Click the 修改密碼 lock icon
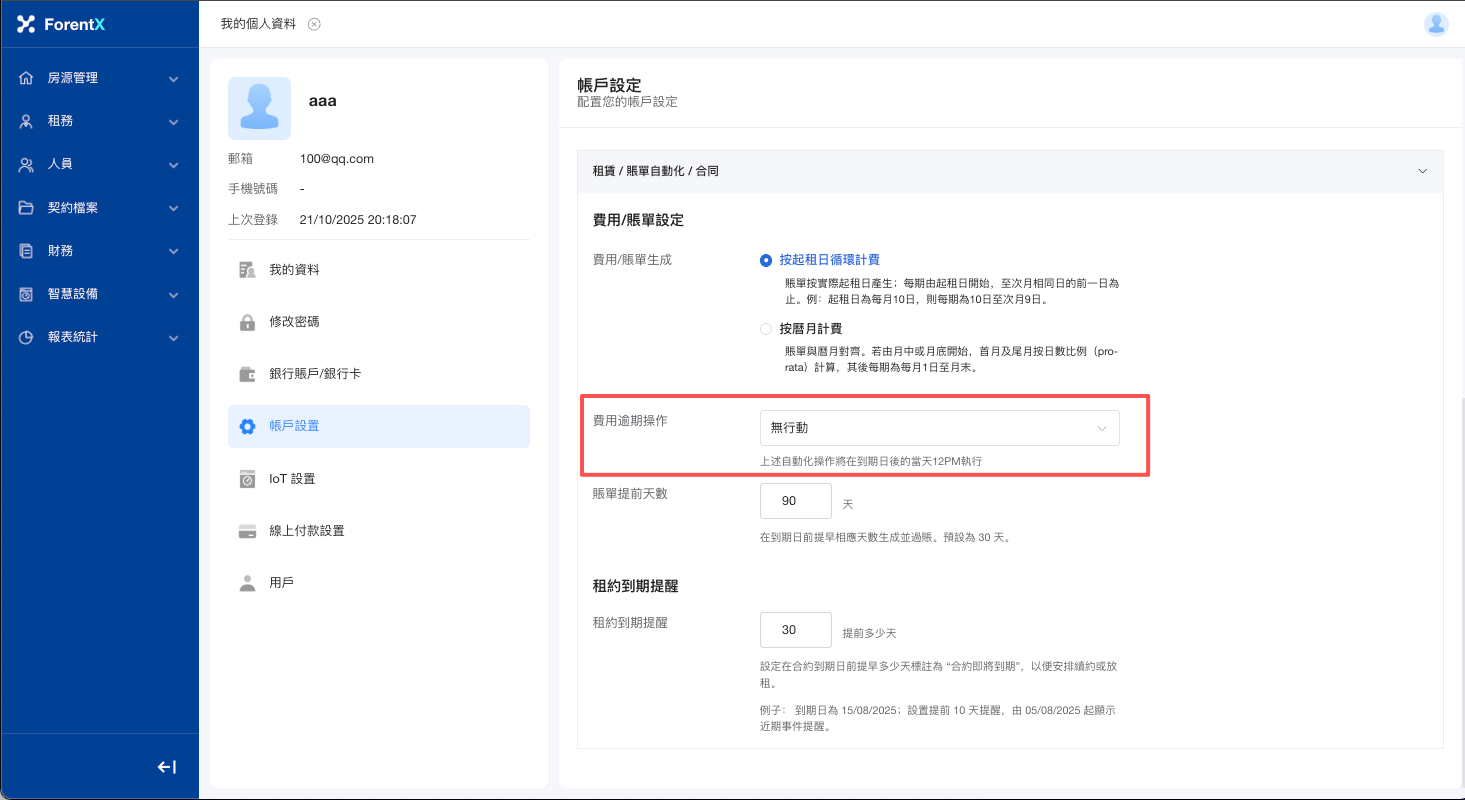 pos(247,322)
